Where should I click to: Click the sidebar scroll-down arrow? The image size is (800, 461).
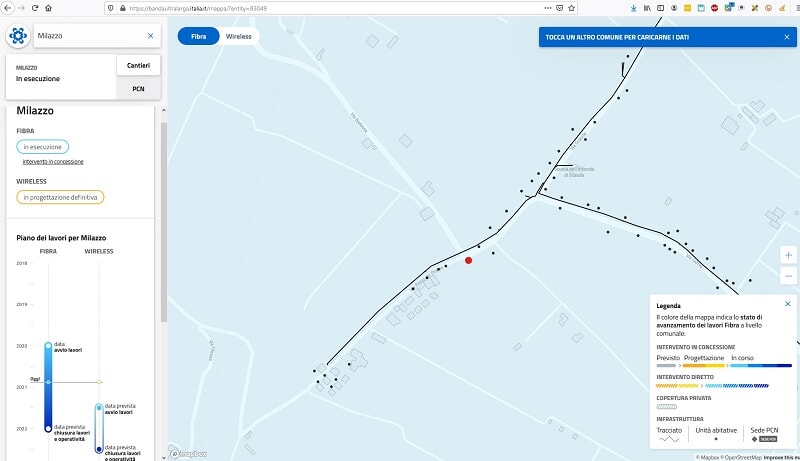[164, 457]
